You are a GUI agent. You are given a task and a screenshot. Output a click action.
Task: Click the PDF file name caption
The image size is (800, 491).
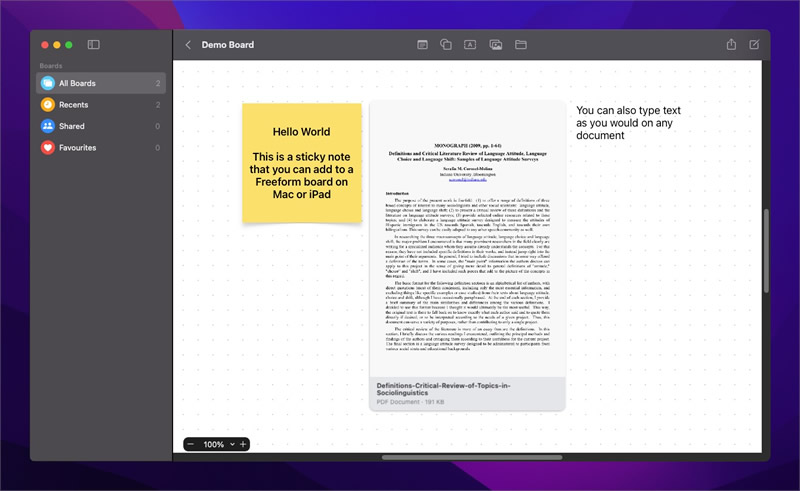(x=443, y=389)
